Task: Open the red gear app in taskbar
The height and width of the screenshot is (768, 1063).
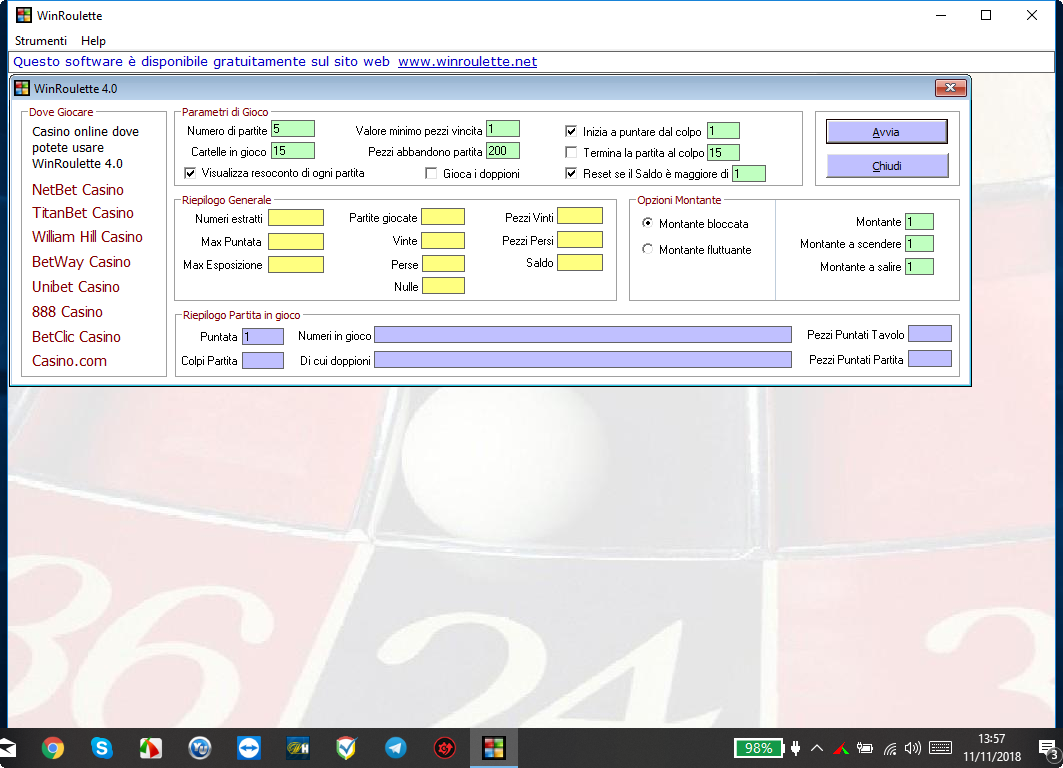Action: click(x=445, y=748)
